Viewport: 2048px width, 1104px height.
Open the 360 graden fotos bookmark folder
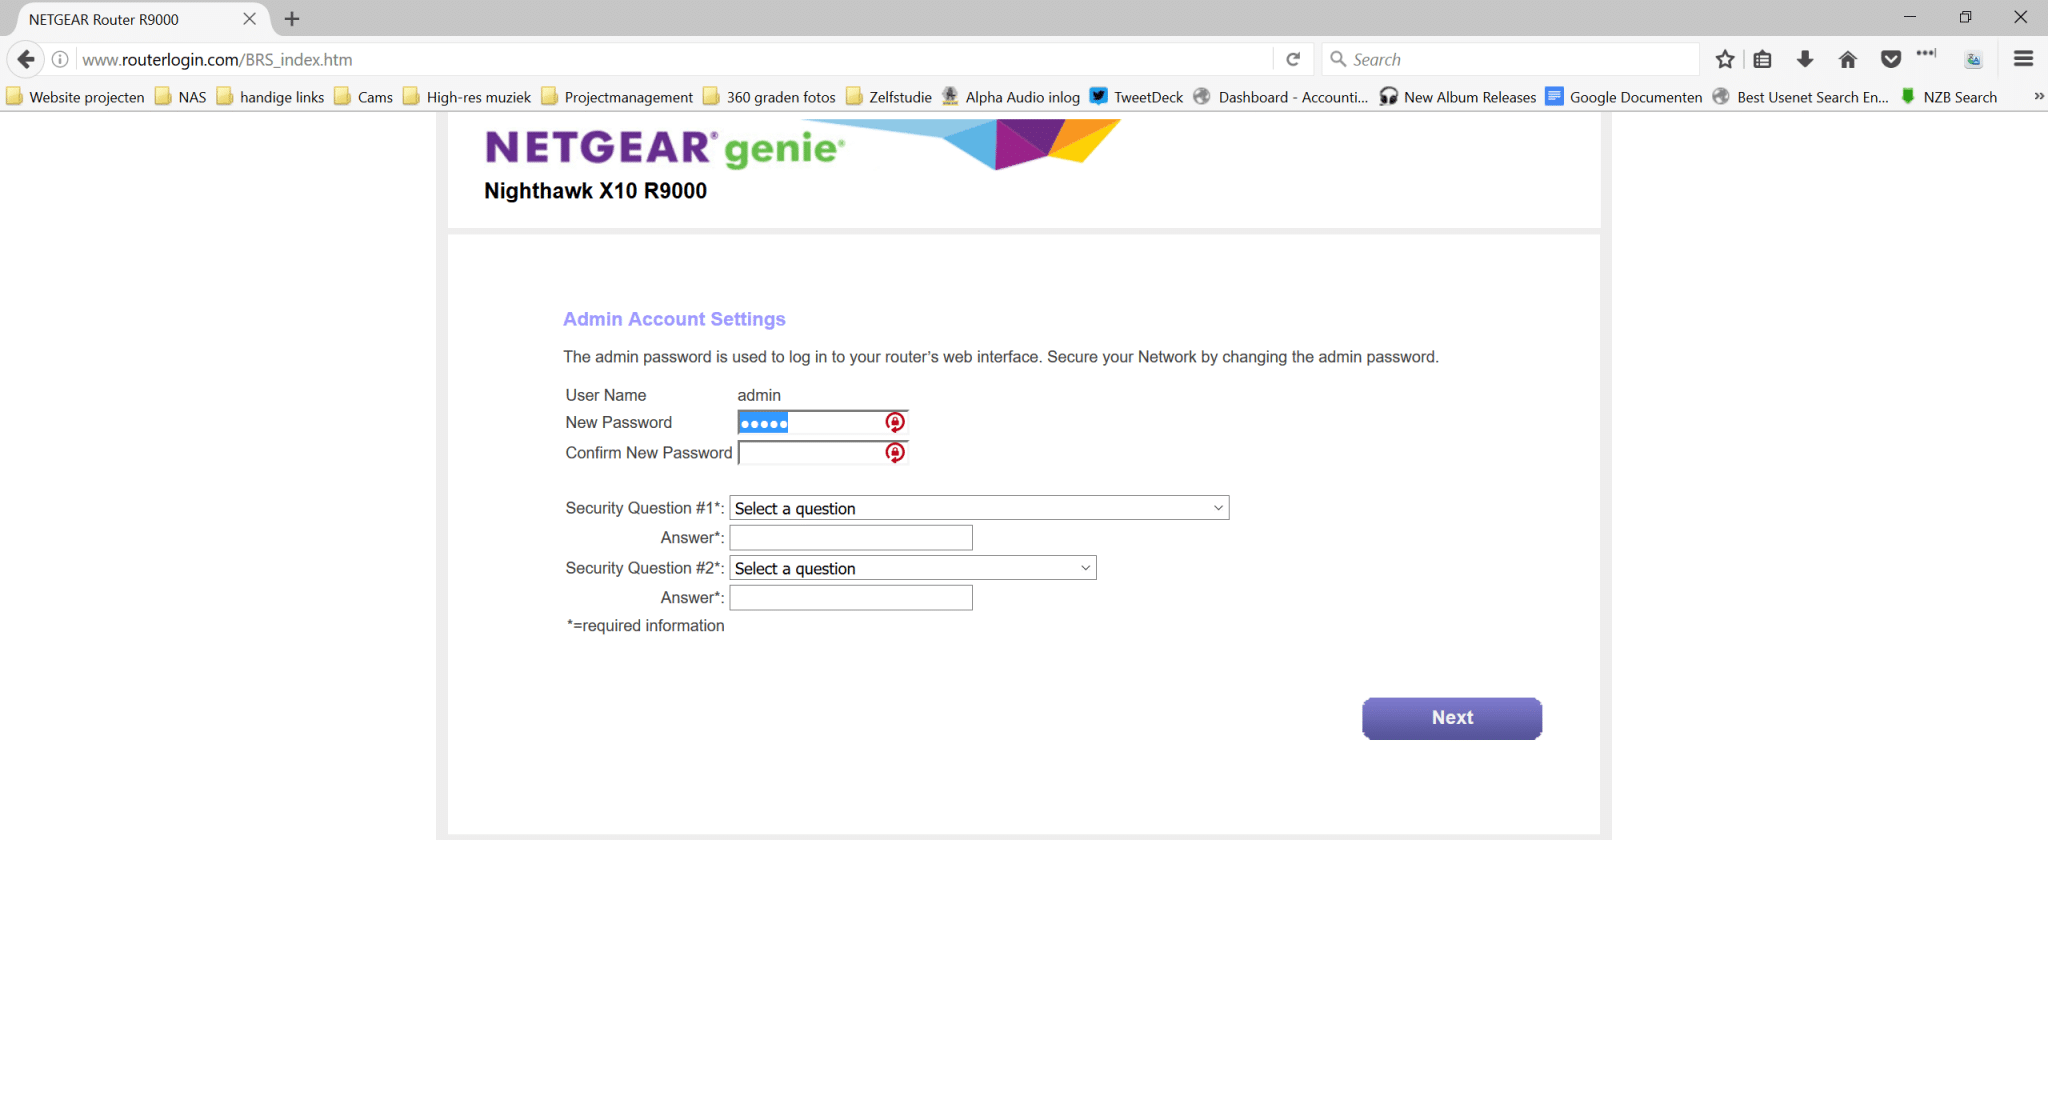click(x=770, y=96)
